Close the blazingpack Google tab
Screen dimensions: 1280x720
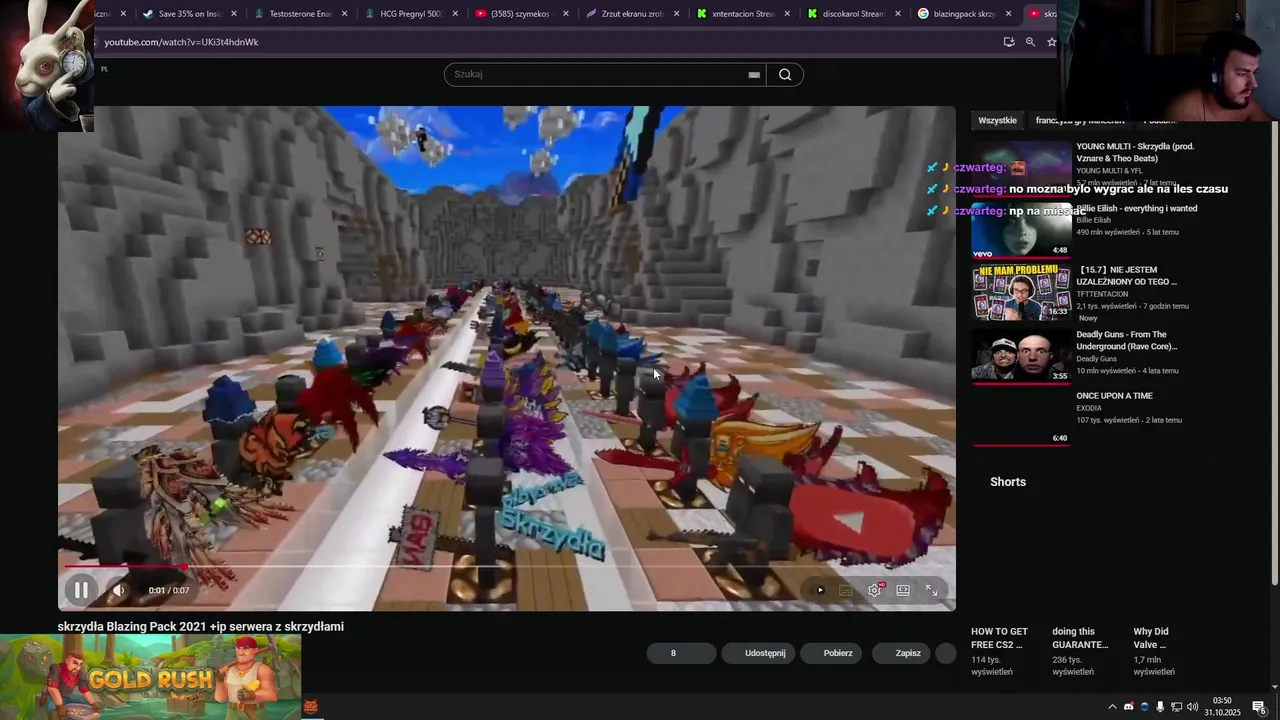tap(1007, 14)
